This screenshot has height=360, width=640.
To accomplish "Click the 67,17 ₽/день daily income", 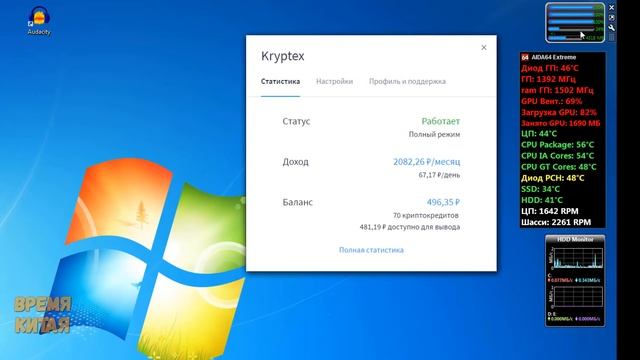I will pos(439,175).
